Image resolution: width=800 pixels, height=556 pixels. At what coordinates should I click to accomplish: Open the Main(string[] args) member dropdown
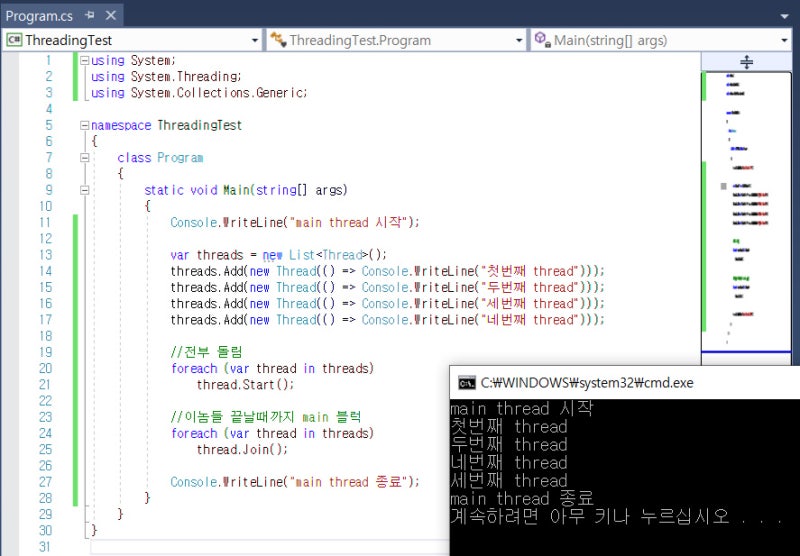click(784, 40)
